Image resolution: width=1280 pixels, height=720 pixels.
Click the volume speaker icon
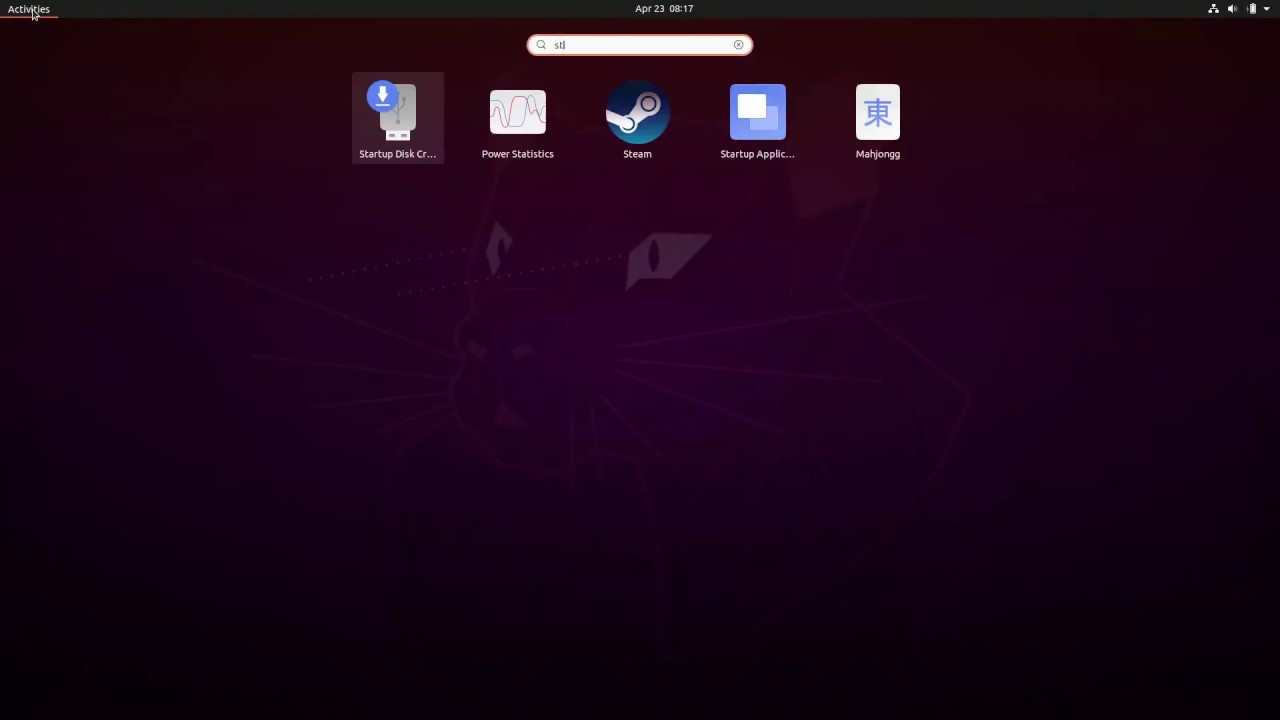pos(1232,9)
